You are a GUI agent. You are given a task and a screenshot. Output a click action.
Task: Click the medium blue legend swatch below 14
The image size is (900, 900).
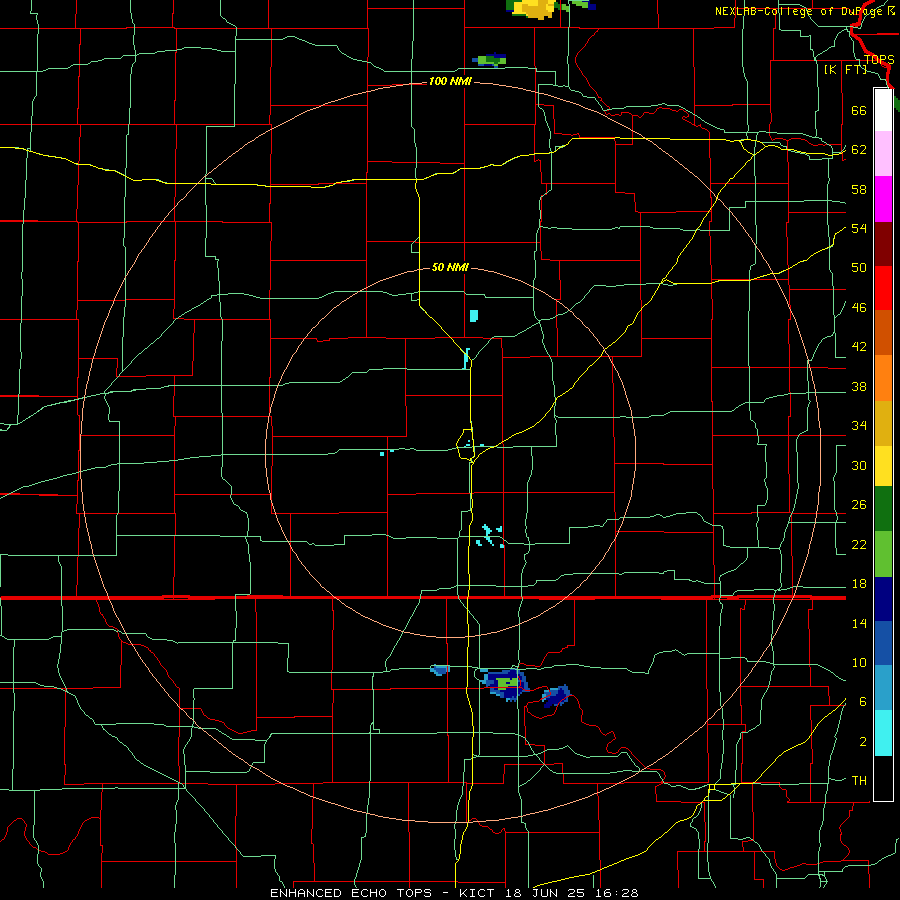(883, 643)
